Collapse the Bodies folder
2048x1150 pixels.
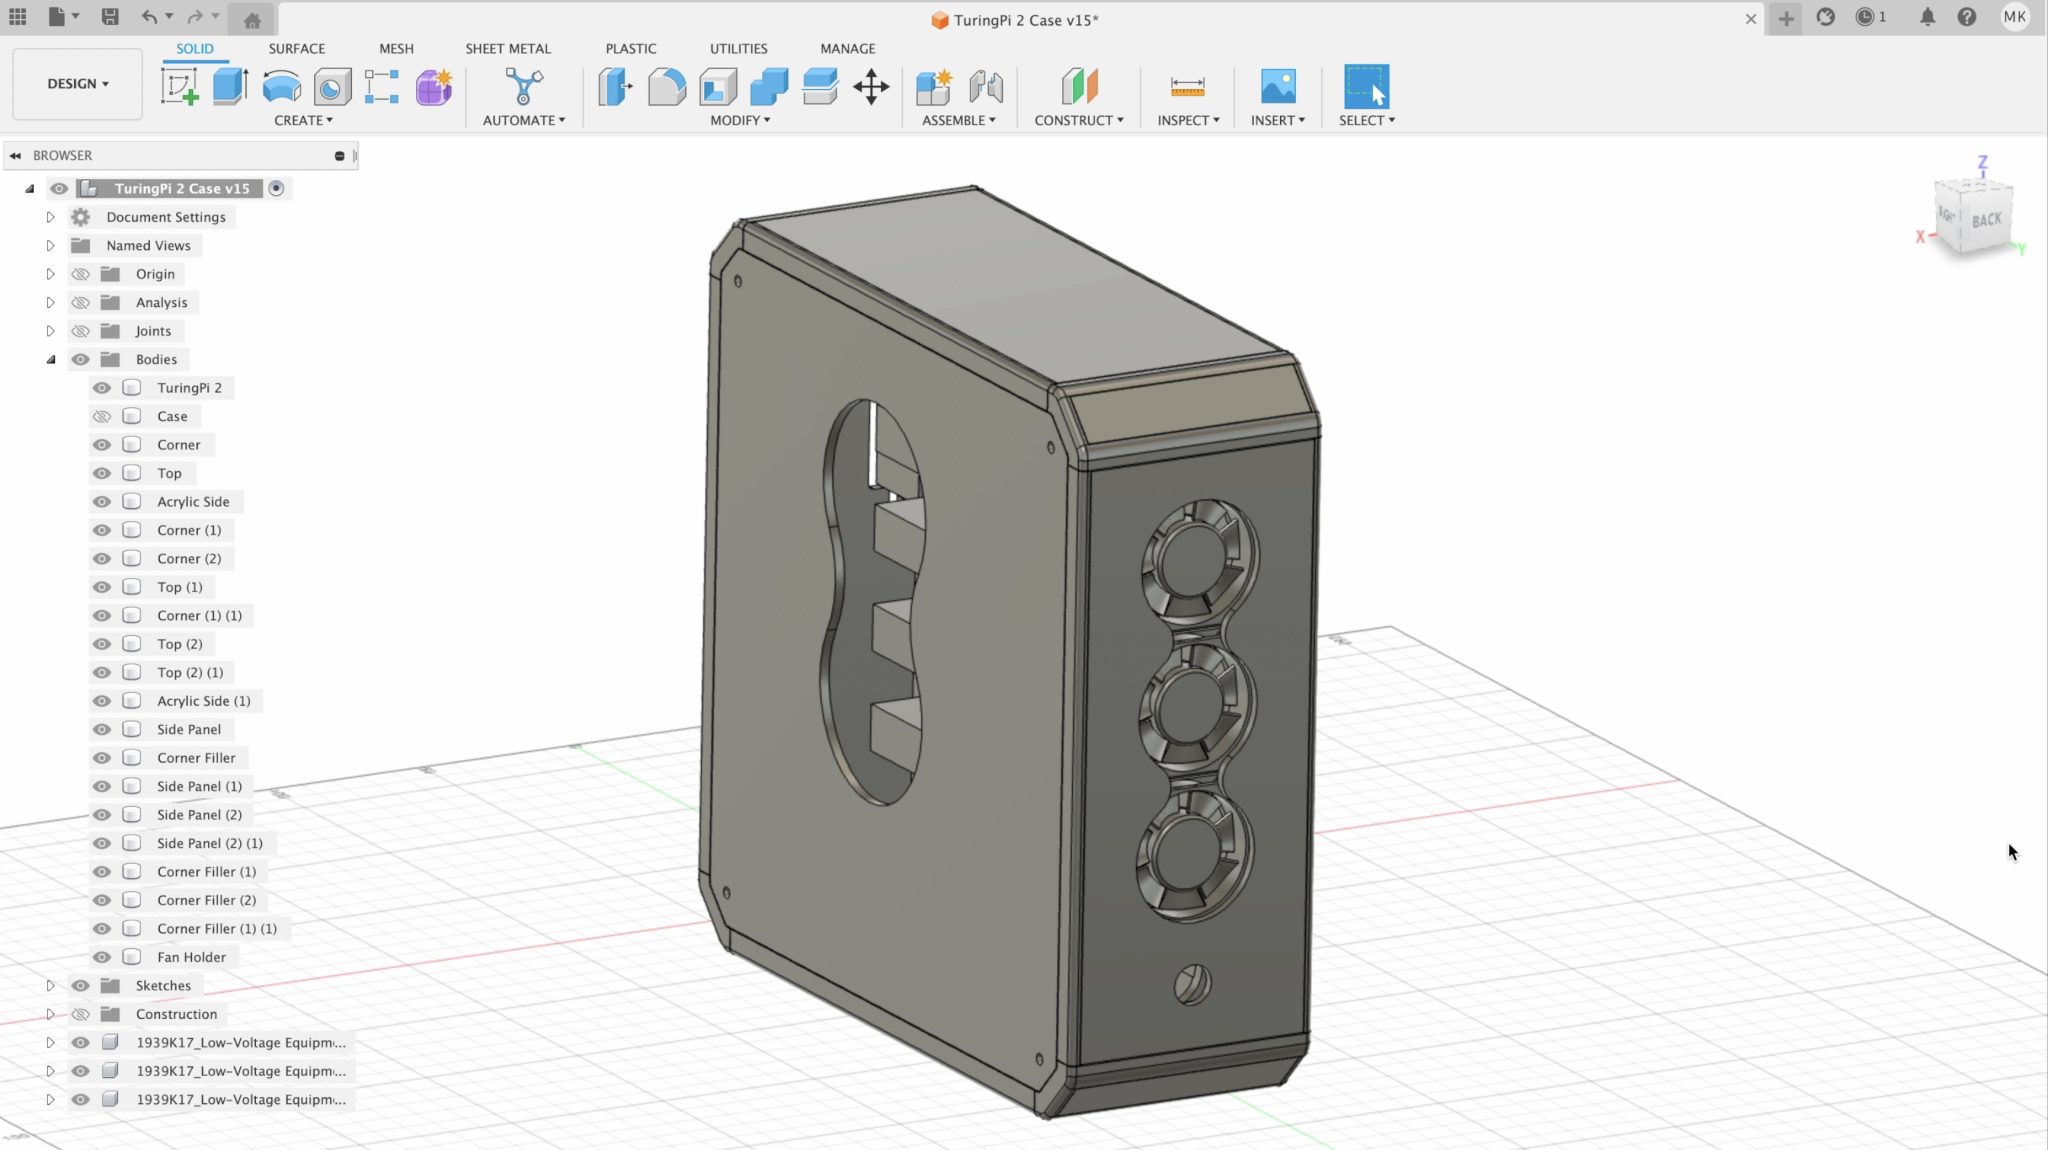(x=51, y=359)
